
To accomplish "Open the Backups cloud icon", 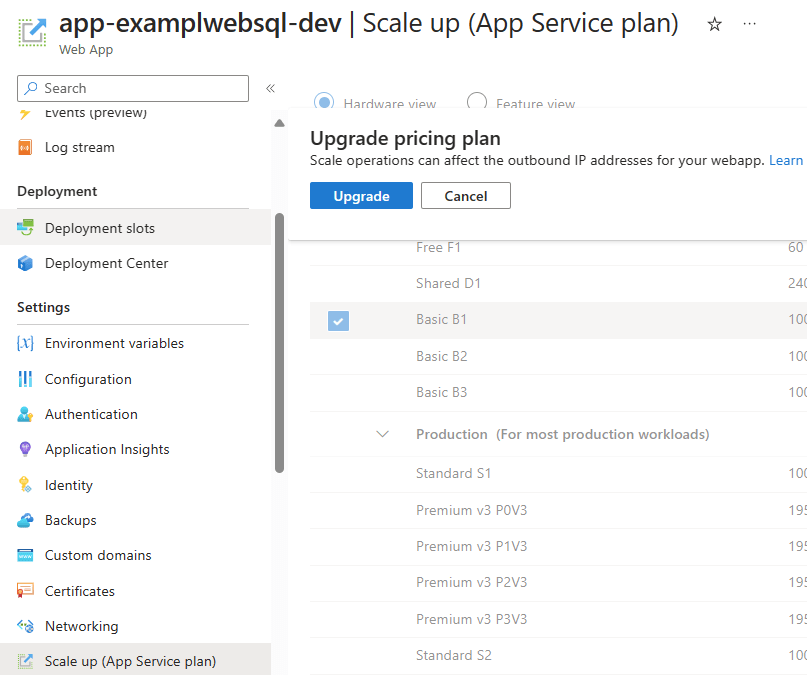I will (x=25, y=520).
